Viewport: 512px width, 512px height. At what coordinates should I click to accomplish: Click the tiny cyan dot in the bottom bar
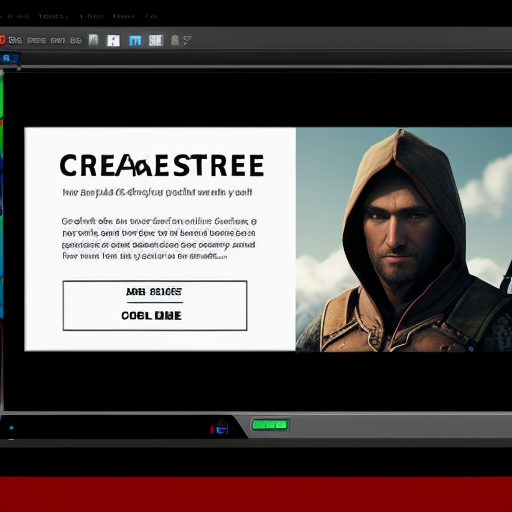point(11,427)
